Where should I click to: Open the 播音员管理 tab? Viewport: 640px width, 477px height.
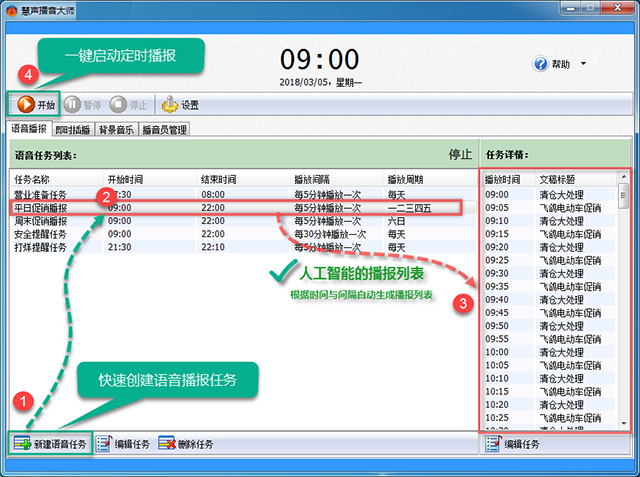164,130
